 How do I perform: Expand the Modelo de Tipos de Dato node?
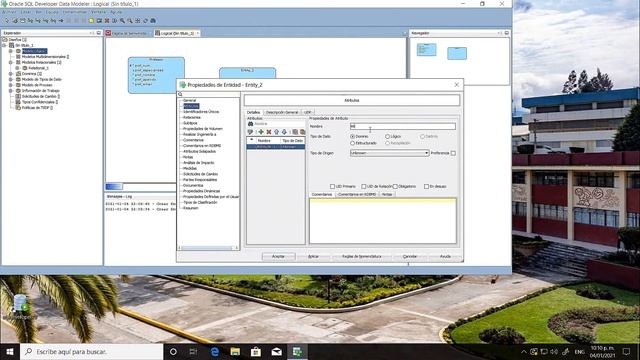[11, 80]
